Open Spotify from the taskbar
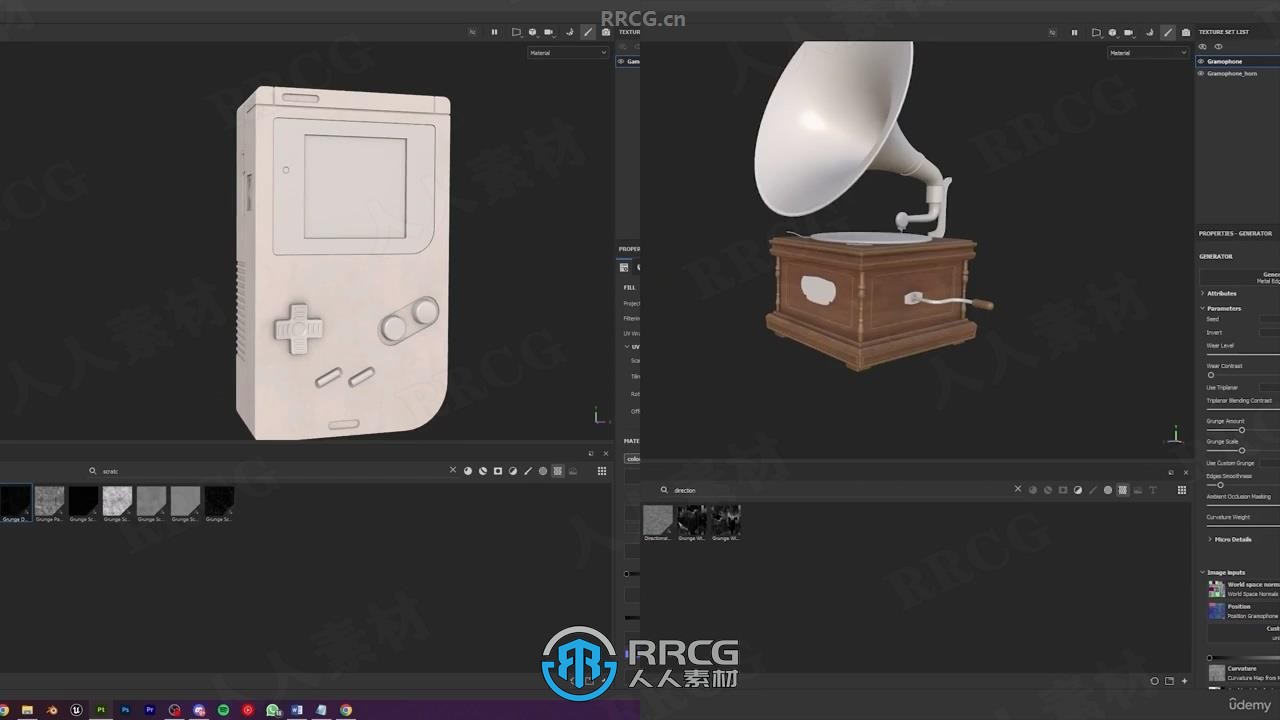The height and width of the screenshot is (720, 1280). pos(223,710)
